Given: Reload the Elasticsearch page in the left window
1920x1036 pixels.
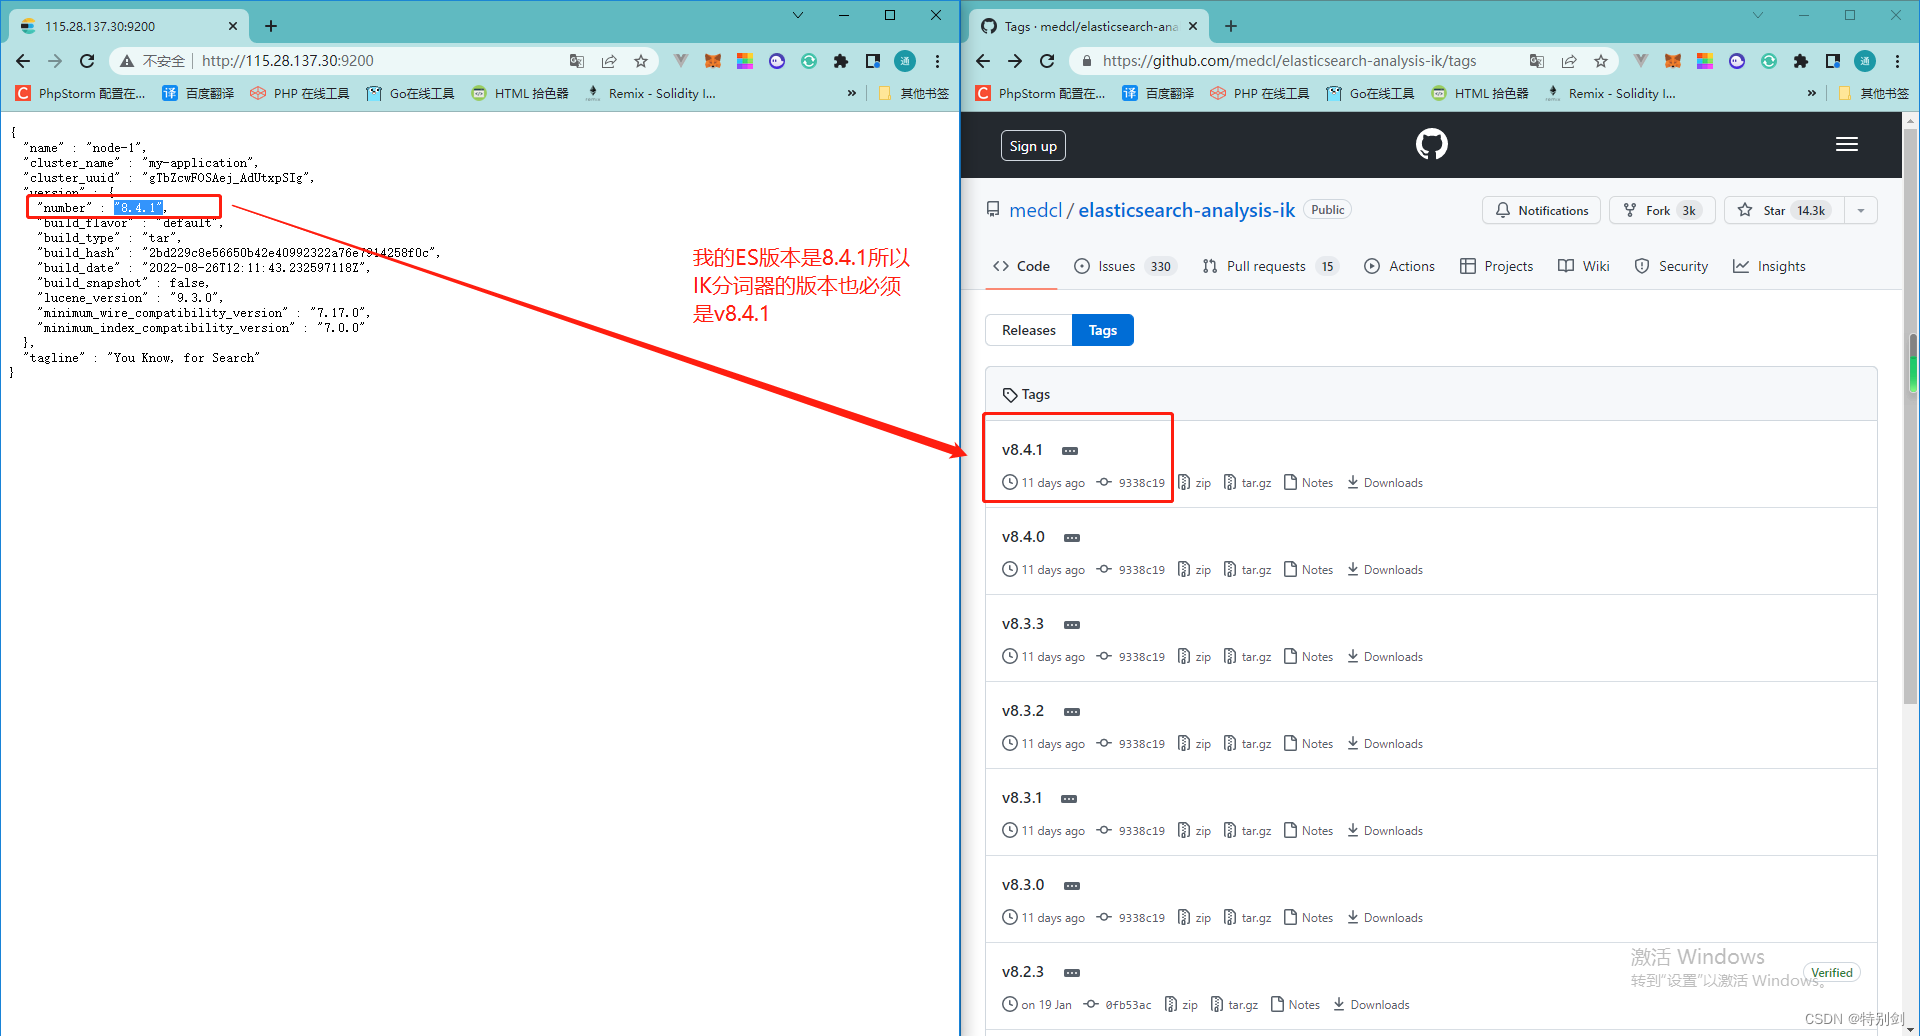Looking at the screenshot, I should click(87, 61).
